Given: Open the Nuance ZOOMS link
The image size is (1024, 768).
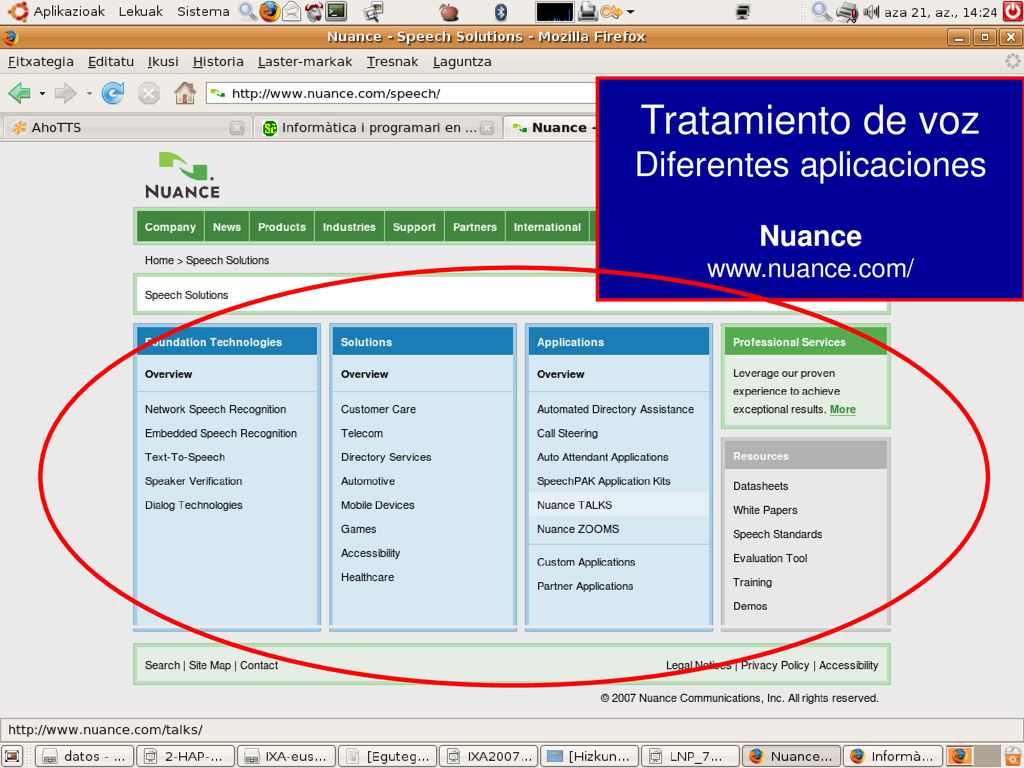Looking at the screenshot, I should click(x=578, y=529).
